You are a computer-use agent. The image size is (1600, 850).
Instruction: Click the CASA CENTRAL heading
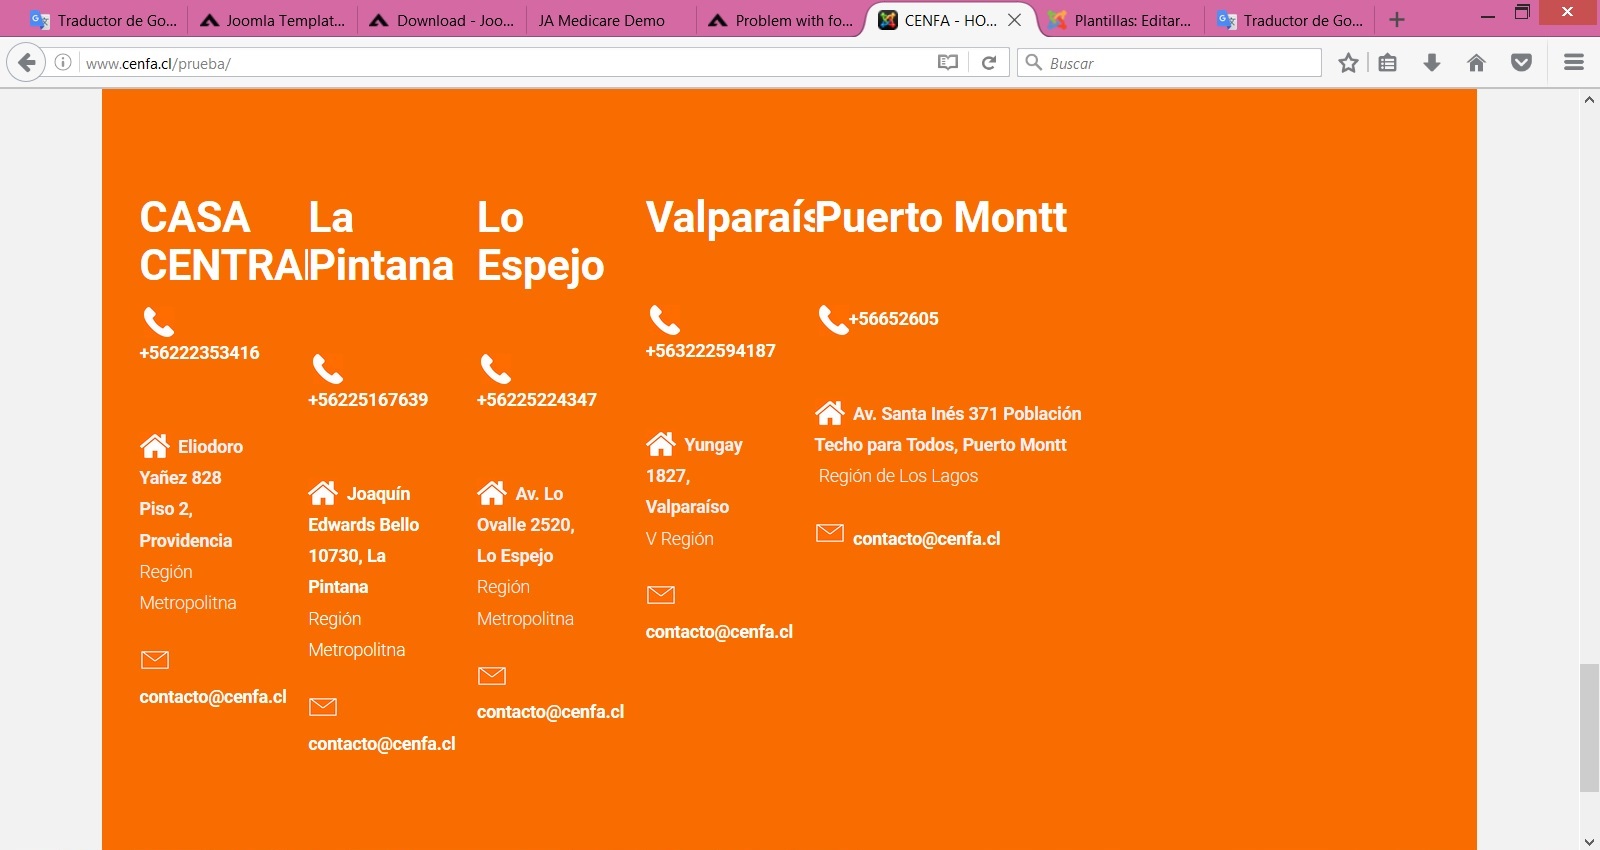(x=222, y=241)
